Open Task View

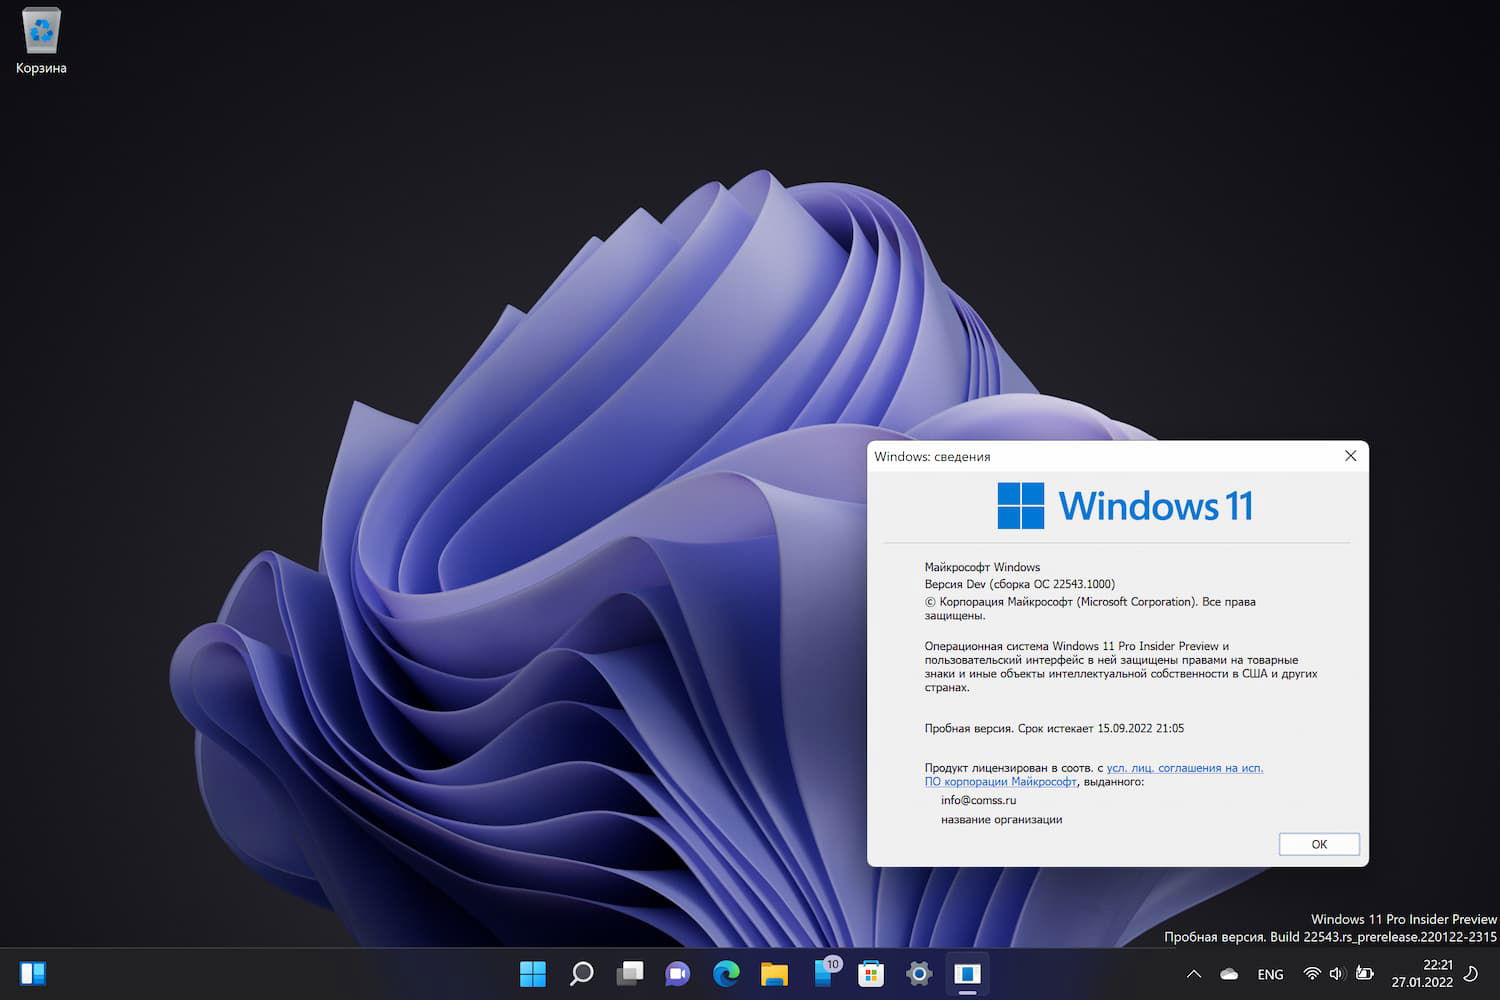[x=630, y=973]
